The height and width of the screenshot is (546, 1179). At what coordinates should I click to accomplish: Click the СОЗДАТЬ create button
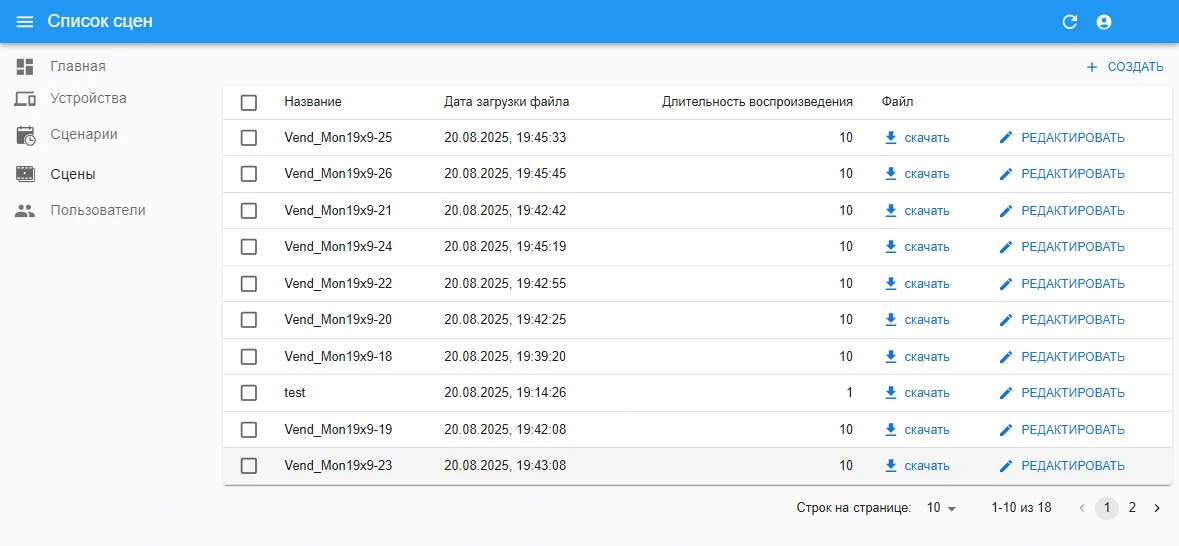[x=1125, y=67]
